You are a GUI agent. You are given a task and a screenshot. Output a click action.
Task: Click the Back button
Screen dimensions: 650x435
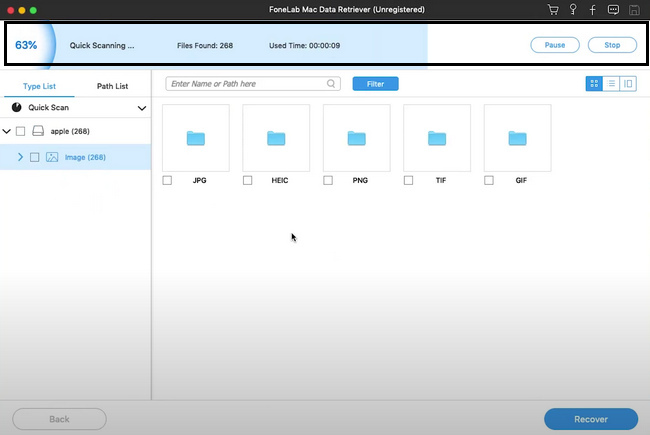click(59, 419)
